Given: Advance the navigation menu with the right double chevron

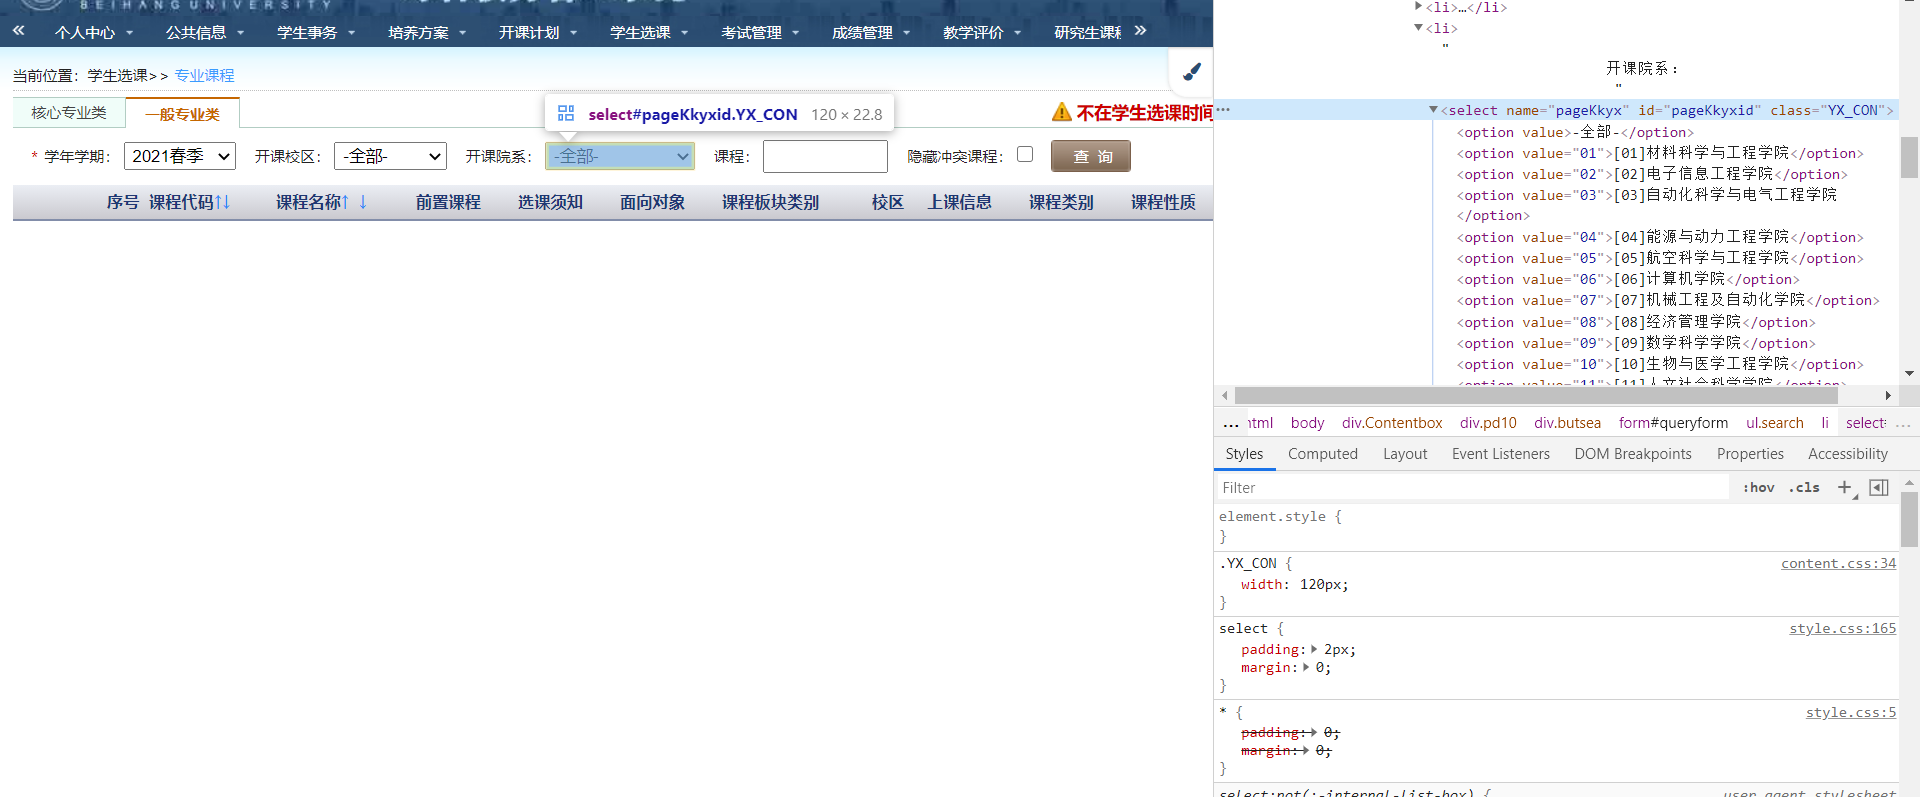Looking at the screenshot, I should coord(1140,31).
